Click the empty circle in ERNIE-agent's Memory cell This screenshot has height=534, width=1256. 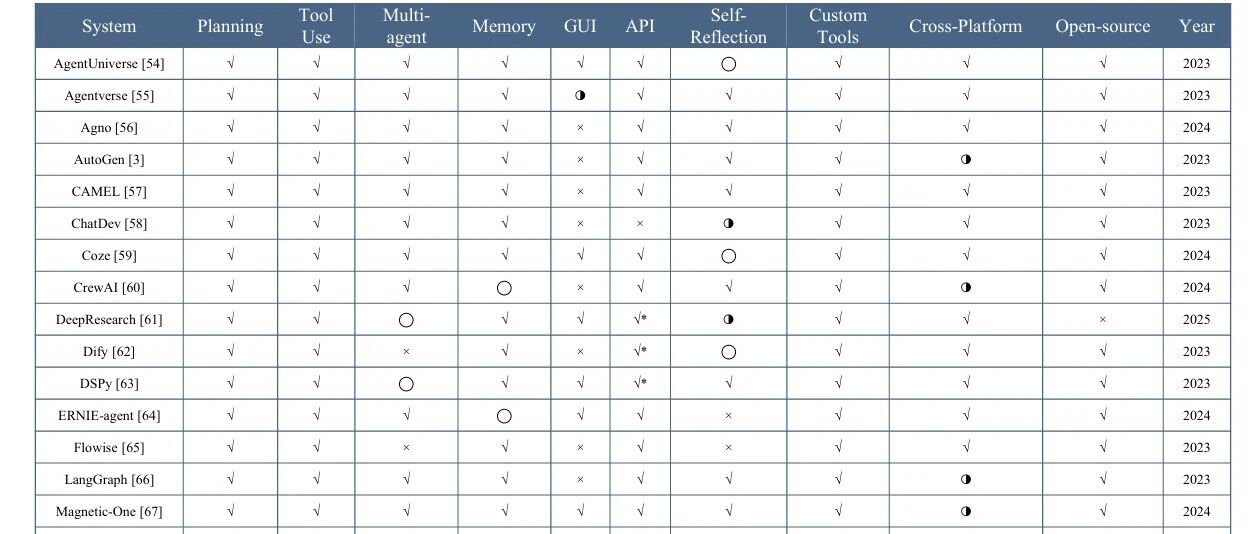click(504, 416)
